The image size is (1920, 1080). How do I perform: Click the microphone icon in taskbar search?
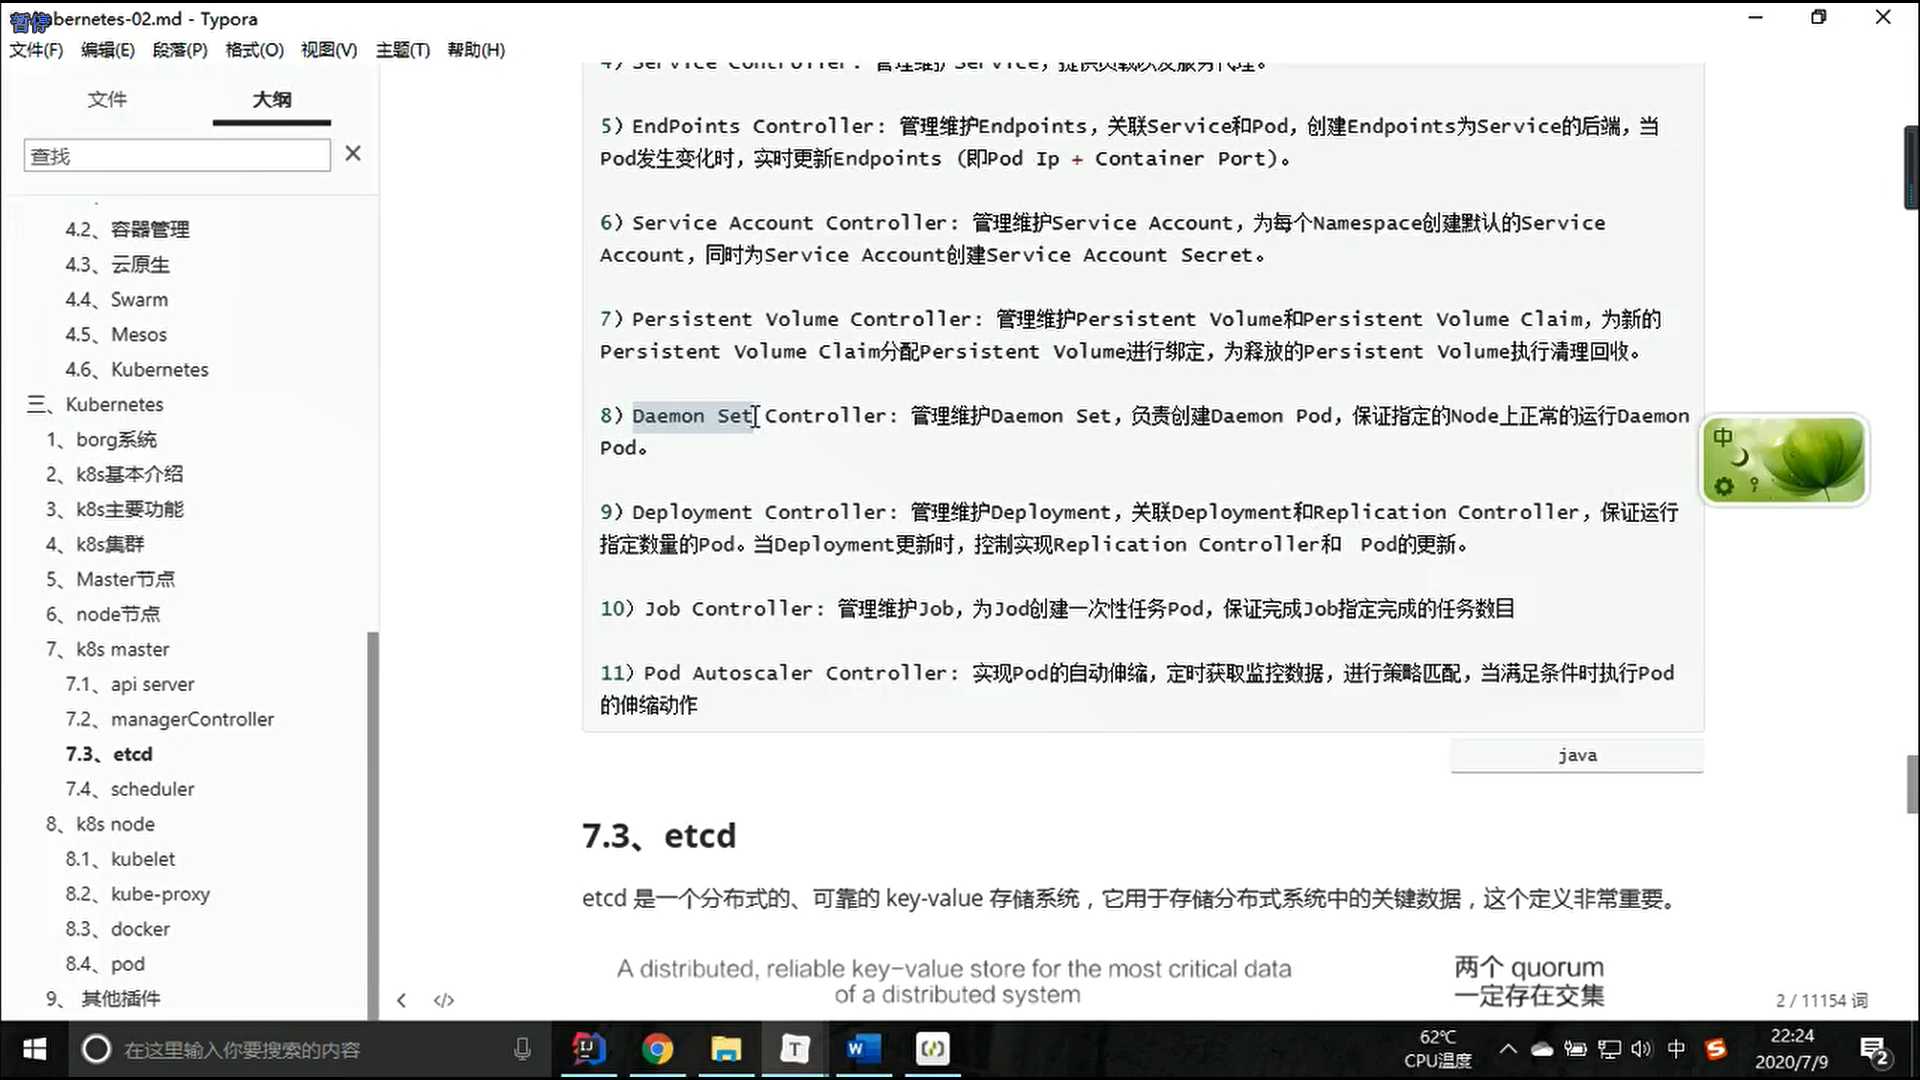pos(522,1049)
